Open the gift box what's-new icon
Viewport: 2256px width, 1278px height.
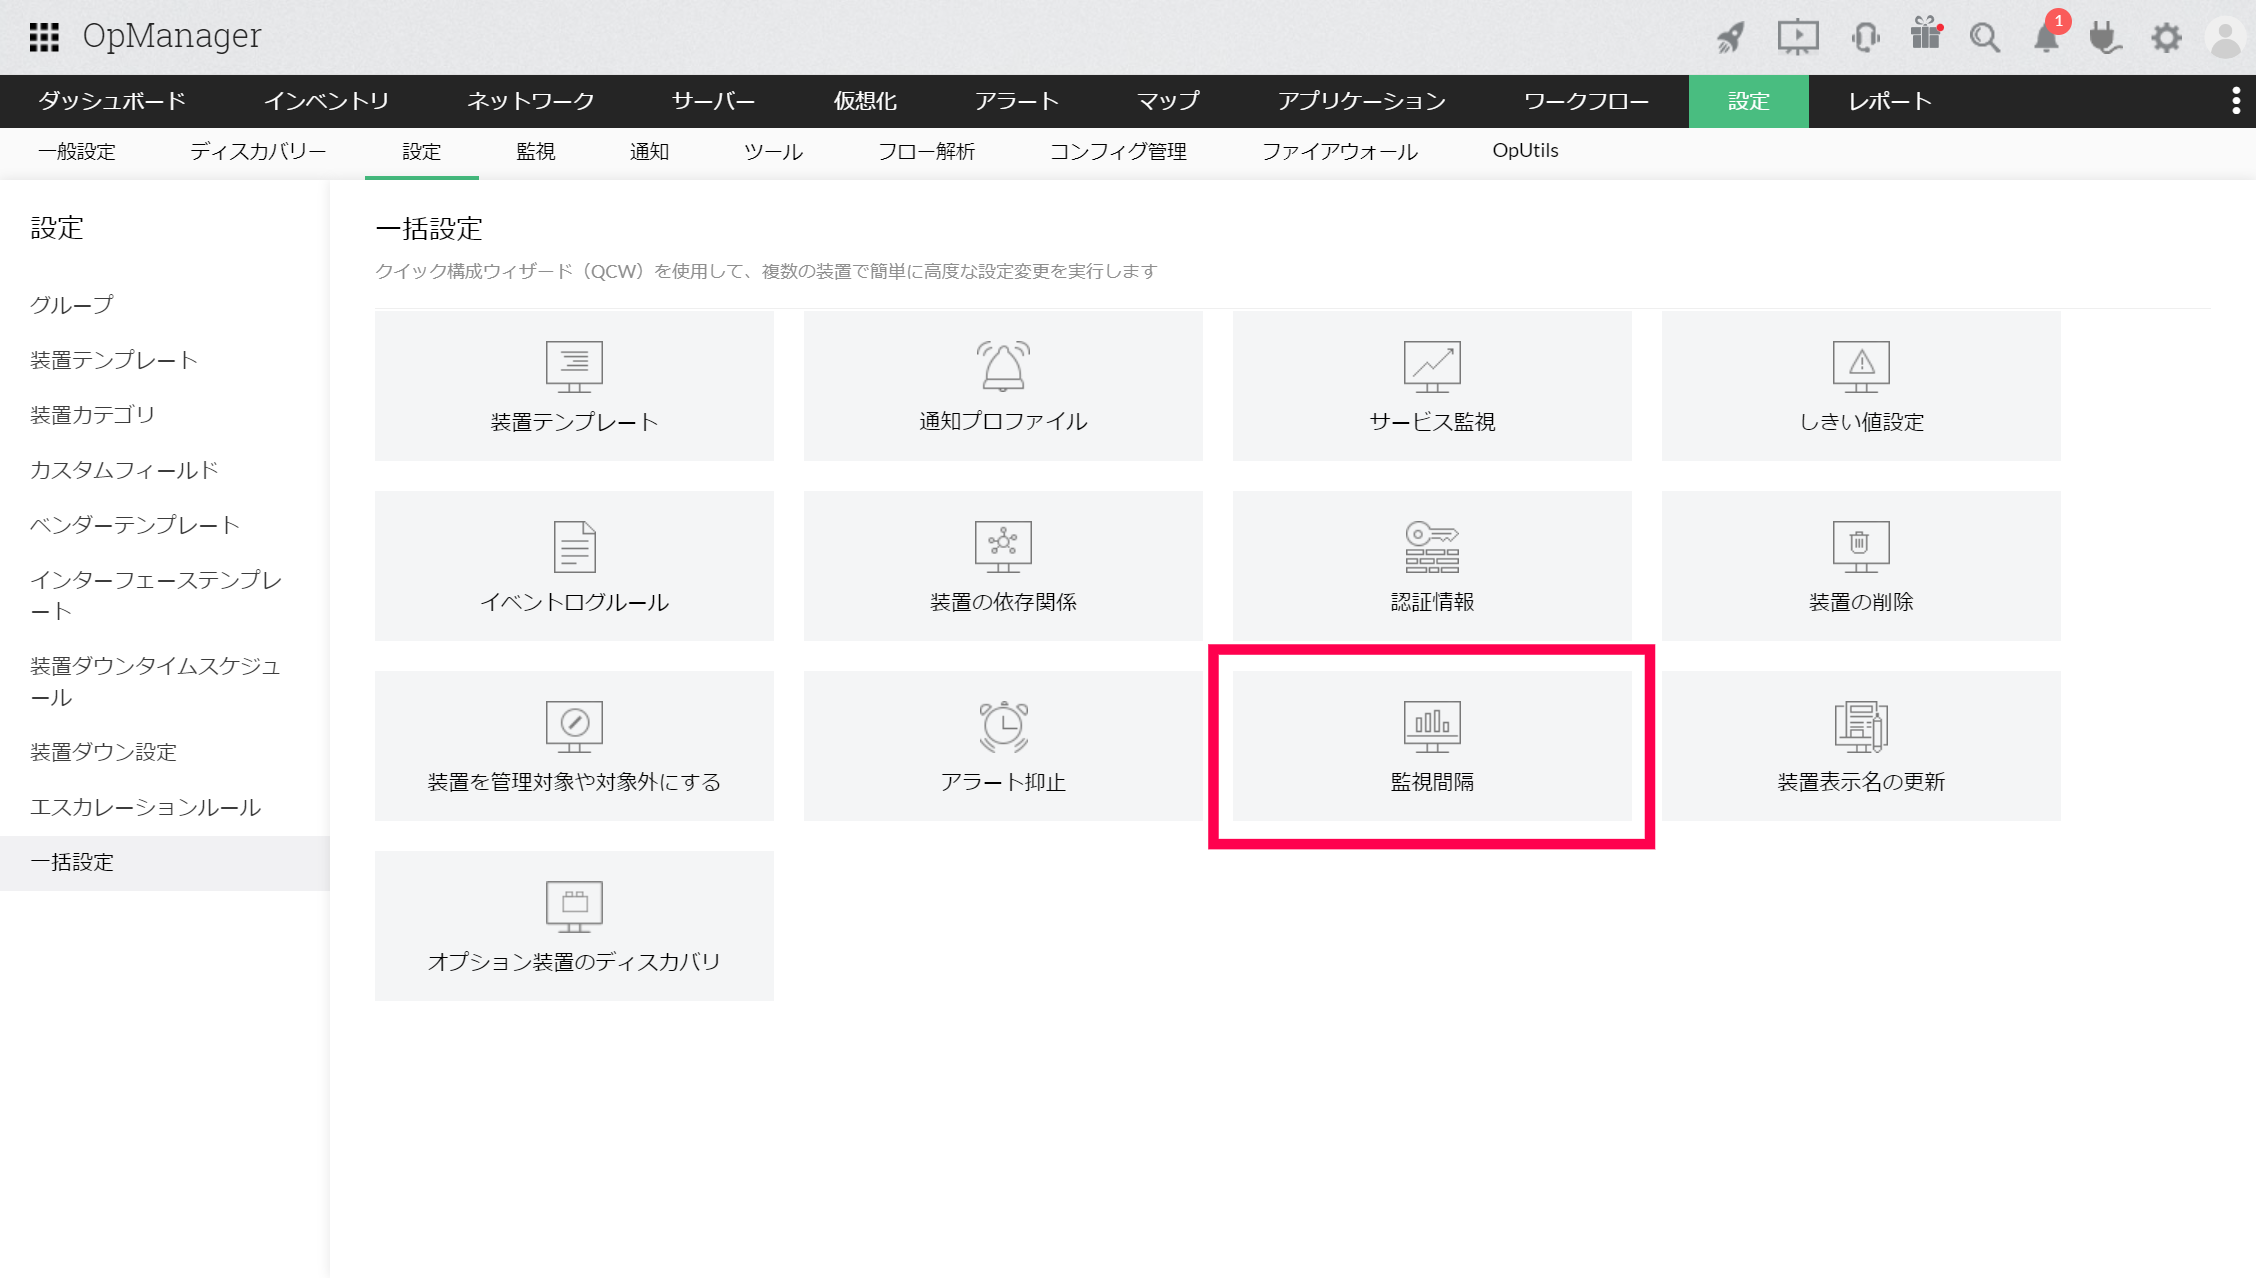click(1925, 35)
